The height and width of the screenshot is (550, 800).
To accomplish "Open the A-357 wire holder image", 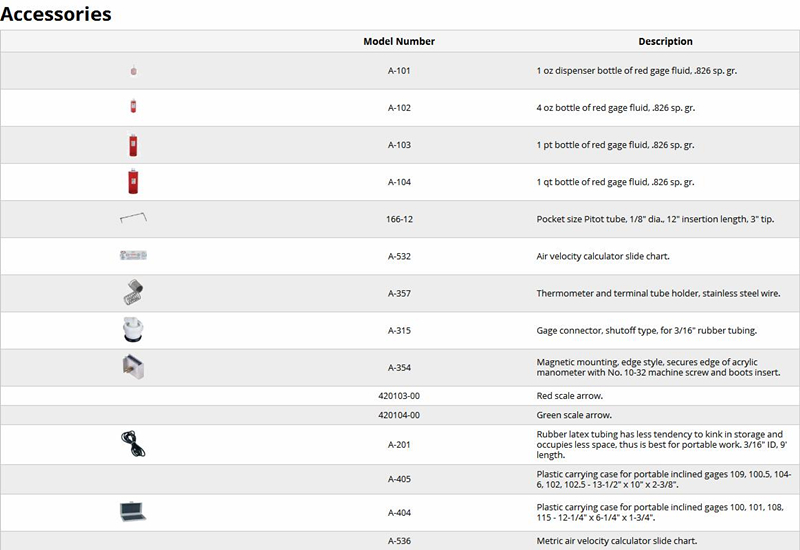I will click(x=133, y=292).
